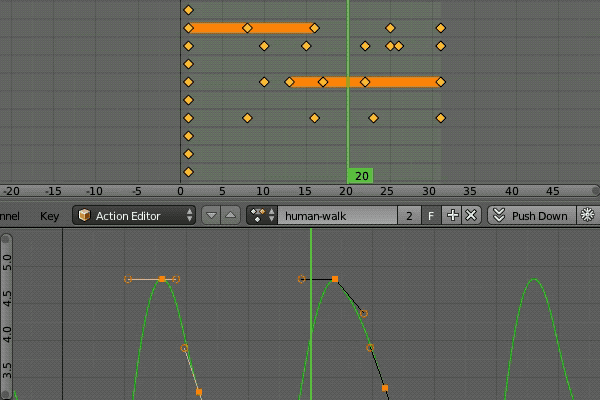This screenshot has width=600, height=400.
Task: Select frame 25 keyframe in the second channel row
Action: pyautogui.click(x=390, y=28)
